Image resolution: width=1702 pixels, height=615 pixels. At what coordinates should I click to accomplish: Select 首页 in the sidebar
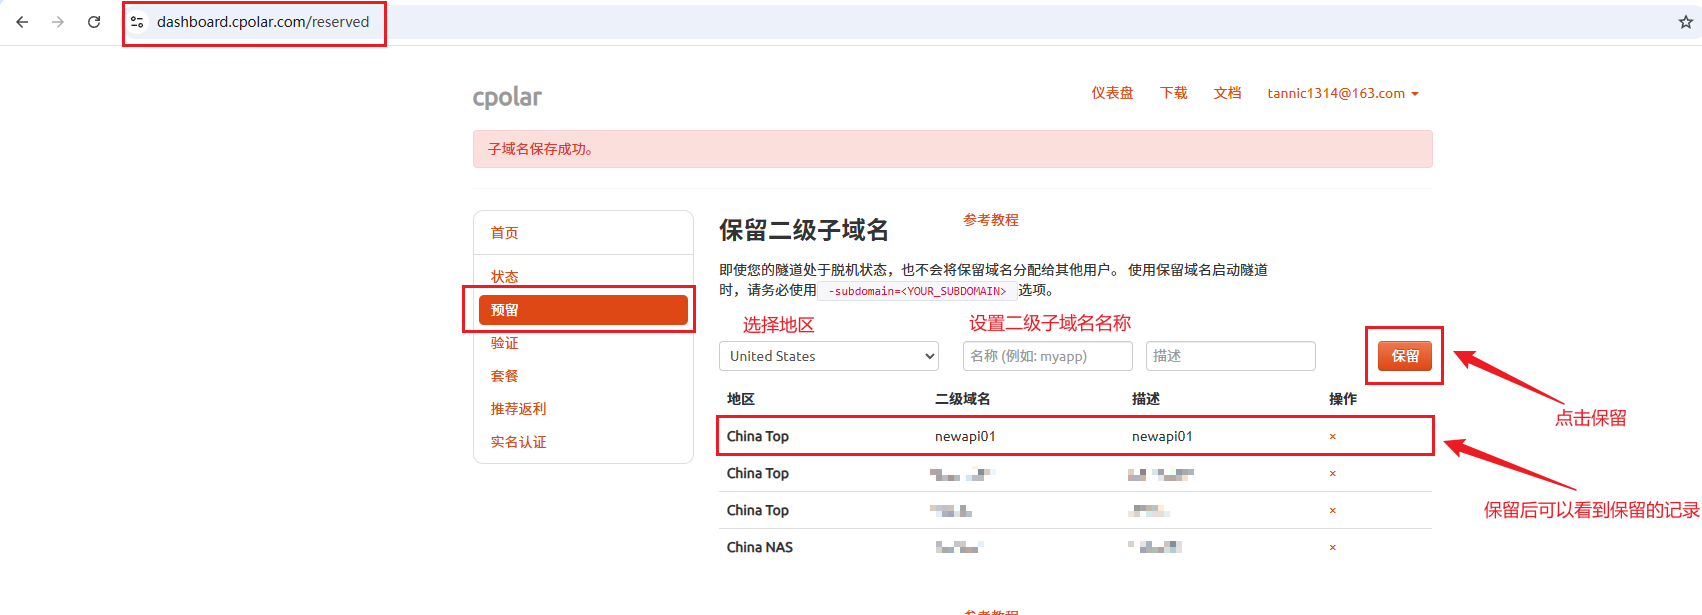coord(504,233)
